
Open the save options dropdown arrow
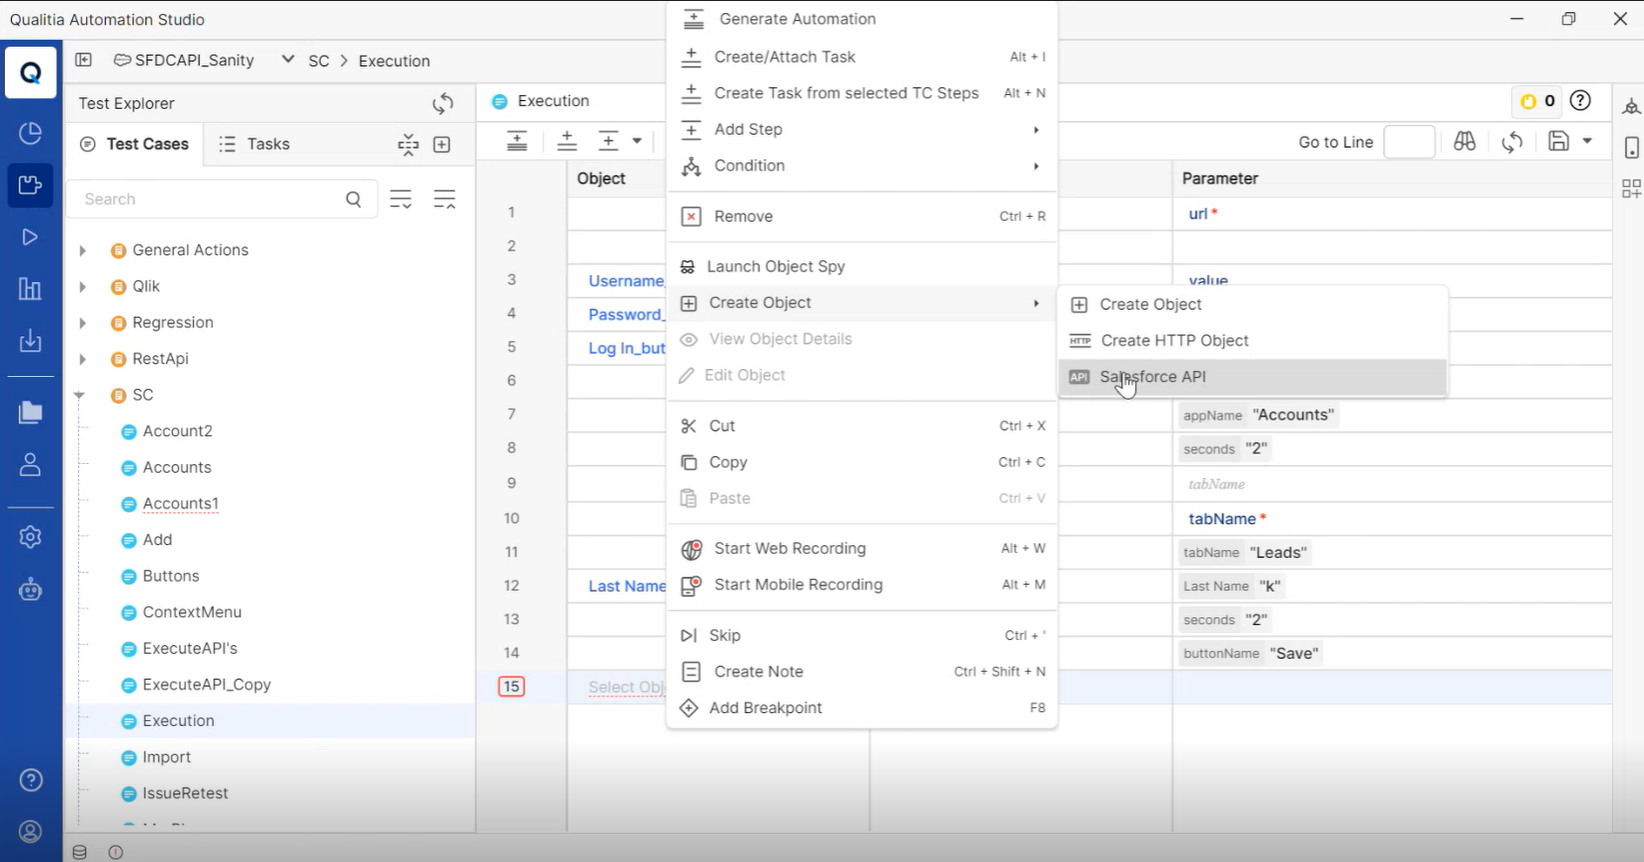coord(1587,142)
